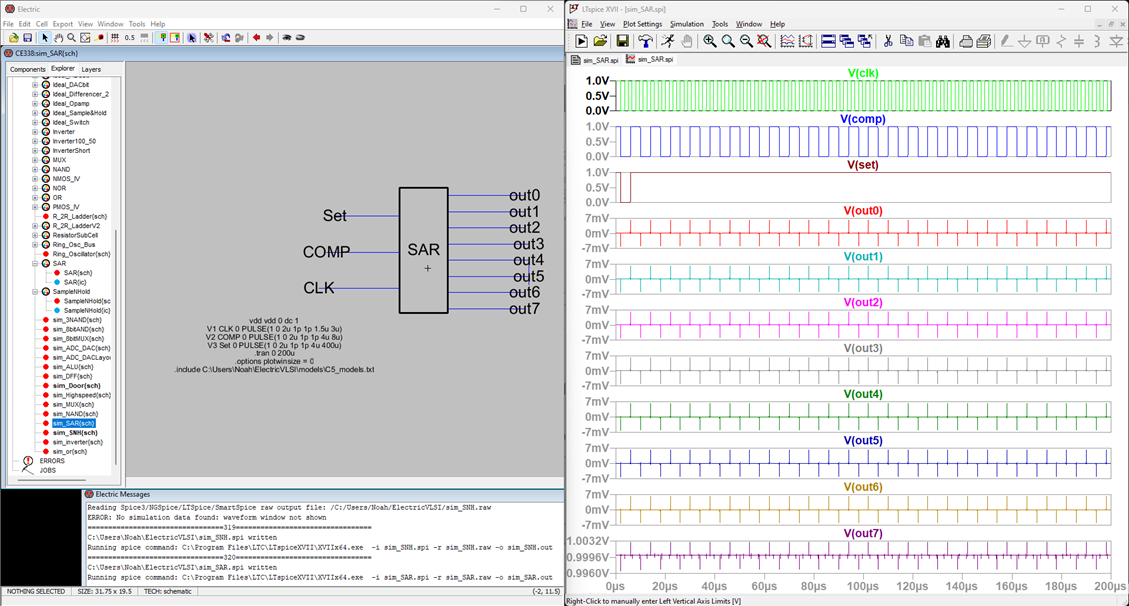Screen dimensions: 1129x606
Task: Select the Pan hand tool in Electric
Action: (x=58, y=38)
